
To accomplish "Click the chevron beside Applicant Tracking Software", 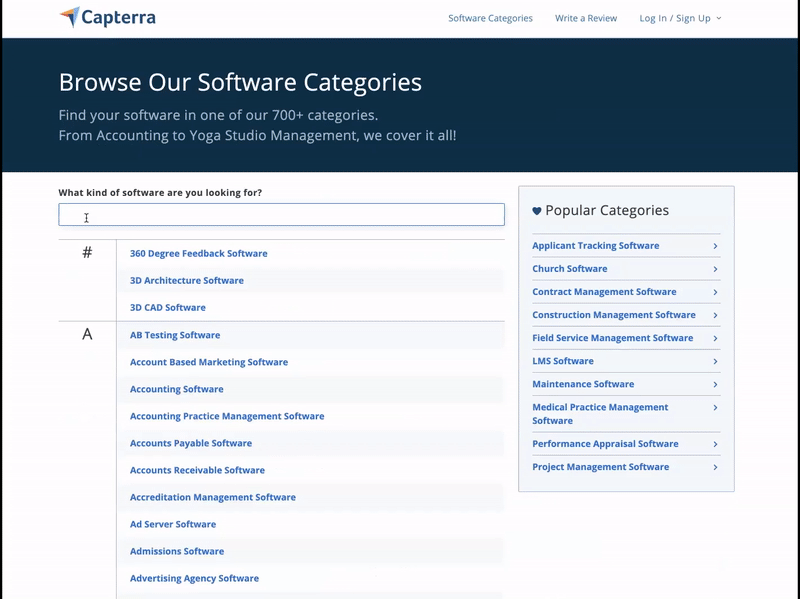I will coord(715,246).
